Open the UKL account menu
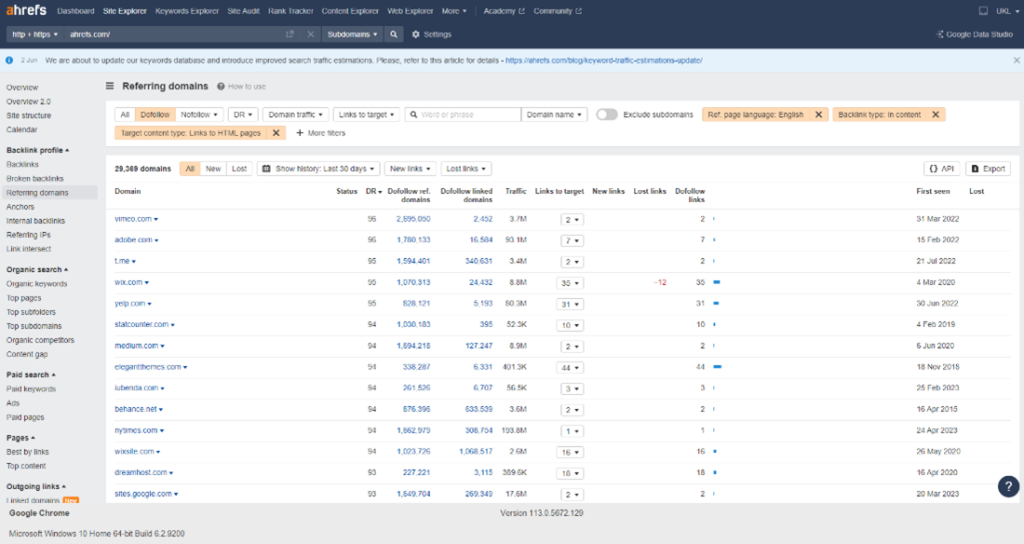 coord(1008,11)
